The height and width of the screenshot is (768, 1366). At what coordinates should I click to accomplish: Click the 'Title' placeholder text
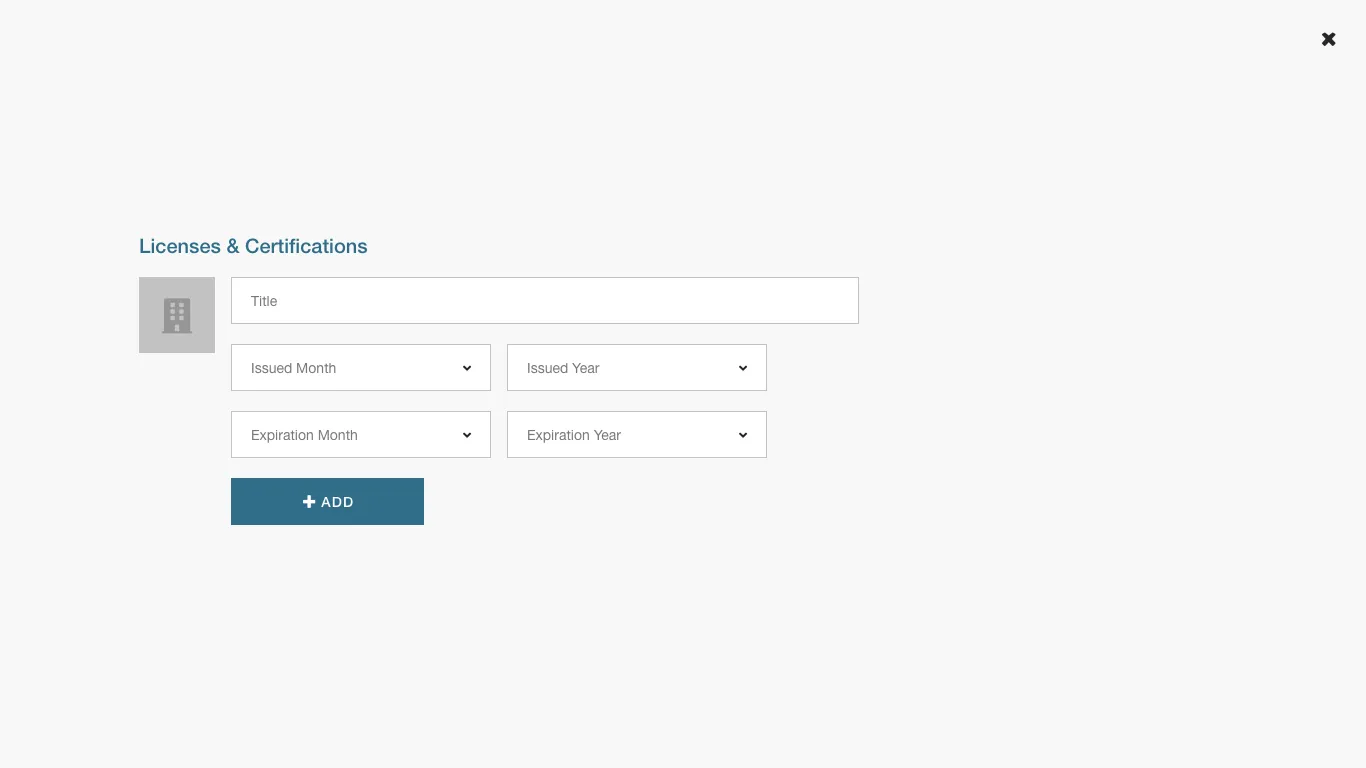264,301
